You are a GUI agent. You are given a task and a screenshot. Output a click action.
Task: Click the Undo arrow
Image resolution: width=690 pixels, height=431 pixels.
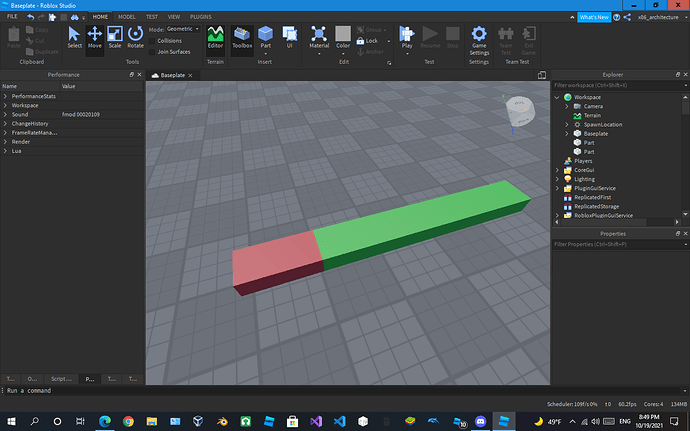pos(30,17)
